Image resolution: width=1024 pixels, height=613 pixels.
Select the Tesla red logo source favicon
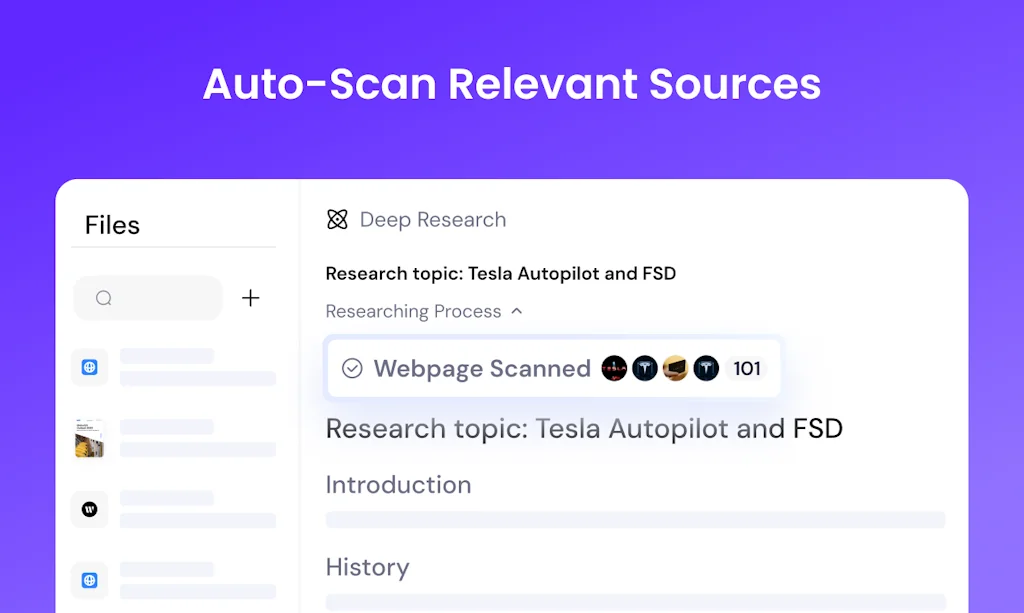click(614, 368)
